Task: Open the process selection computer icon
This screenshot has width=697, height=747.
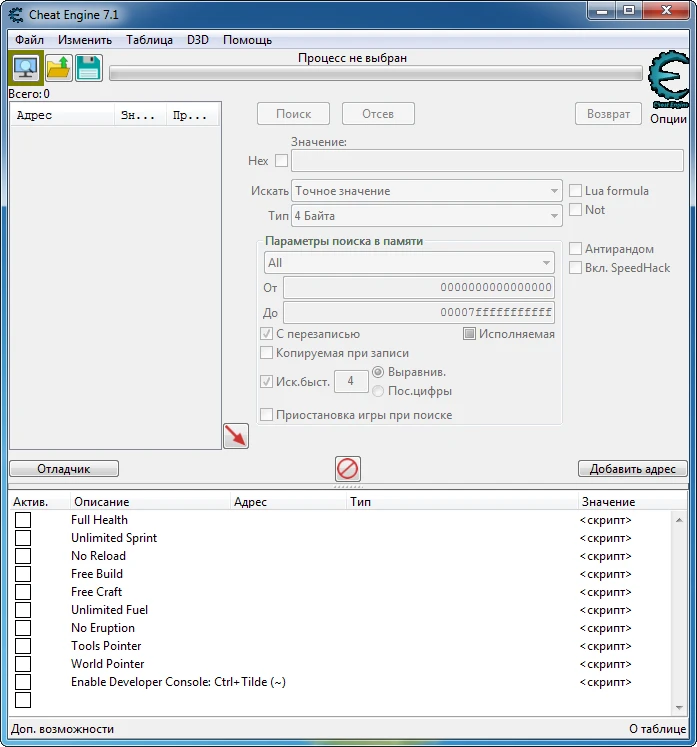Action: (x=26, y=68)
